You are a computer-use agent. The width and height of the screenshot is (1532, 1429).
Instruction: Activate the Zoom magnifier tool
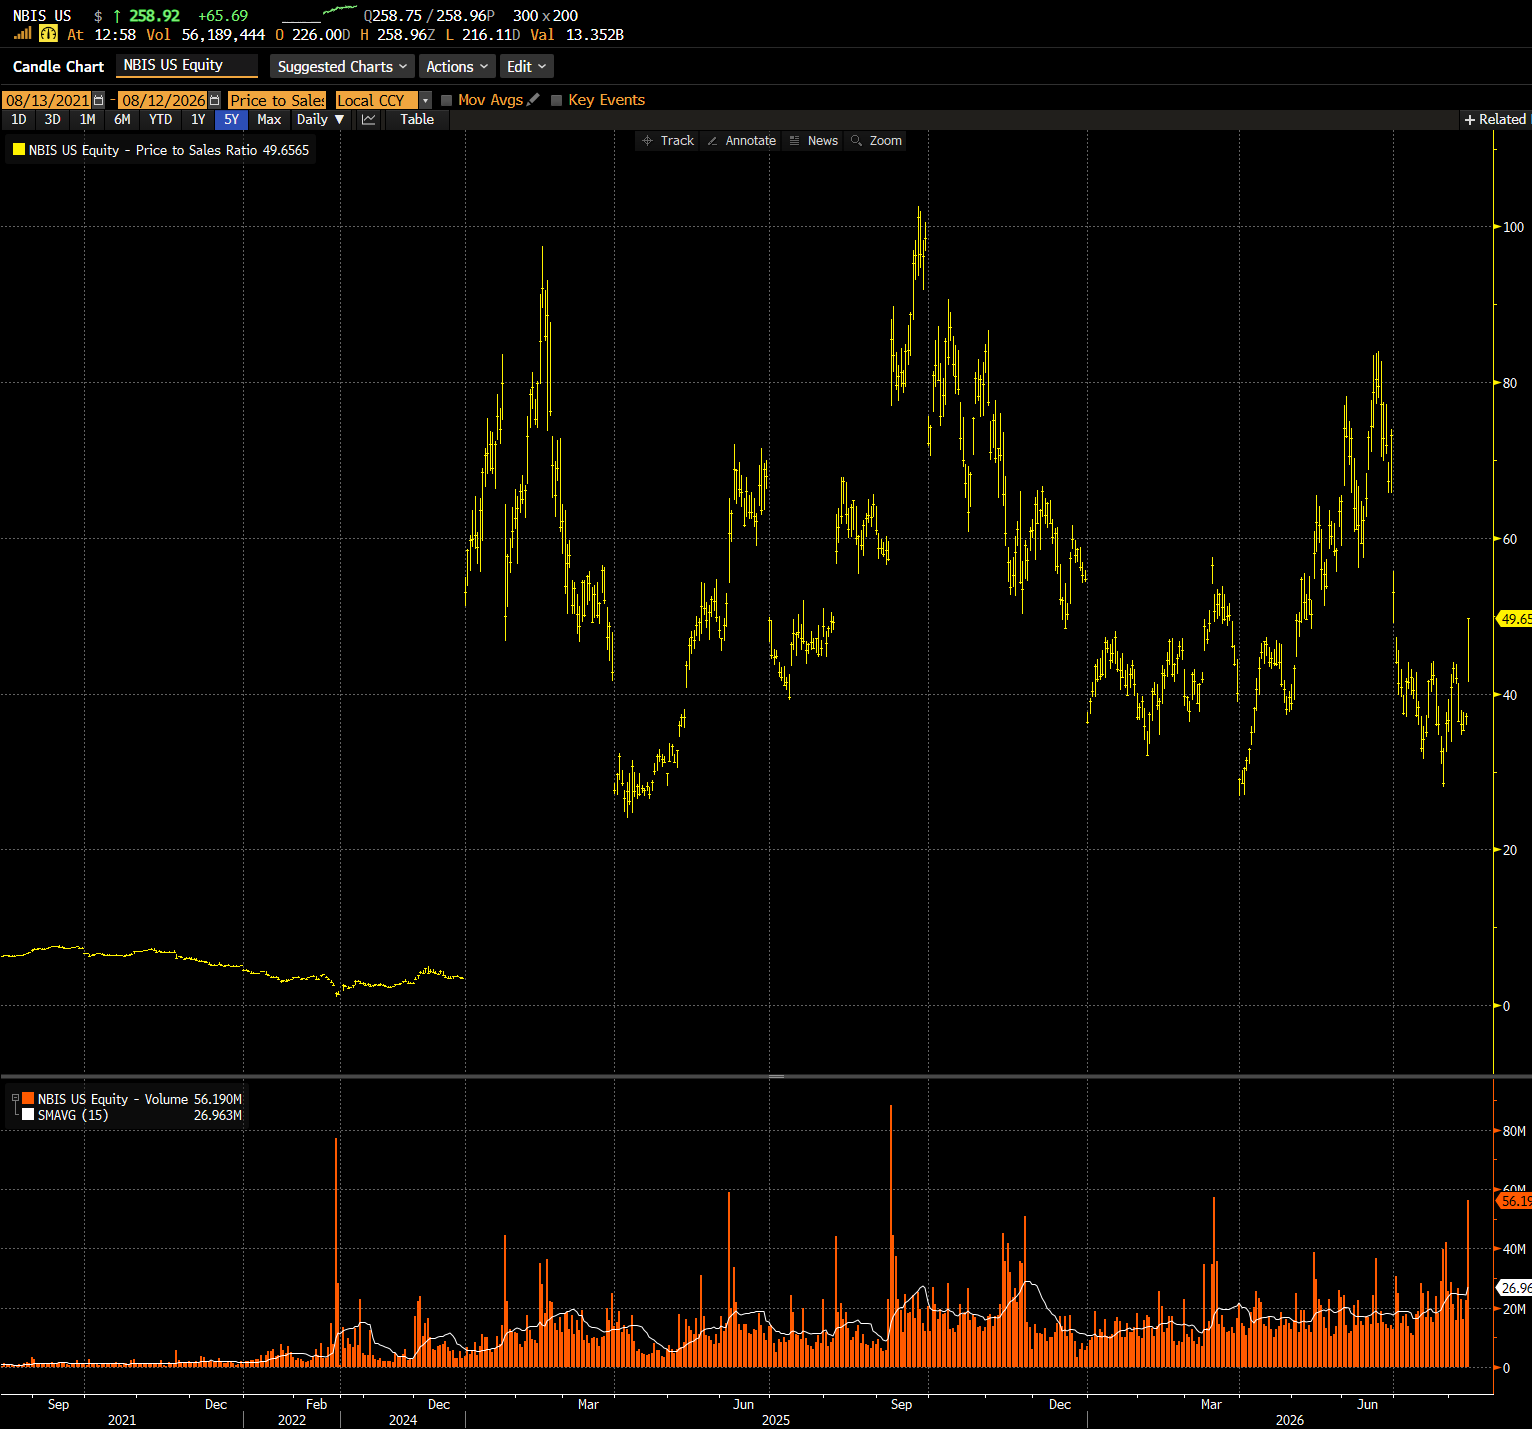[876, 141]
